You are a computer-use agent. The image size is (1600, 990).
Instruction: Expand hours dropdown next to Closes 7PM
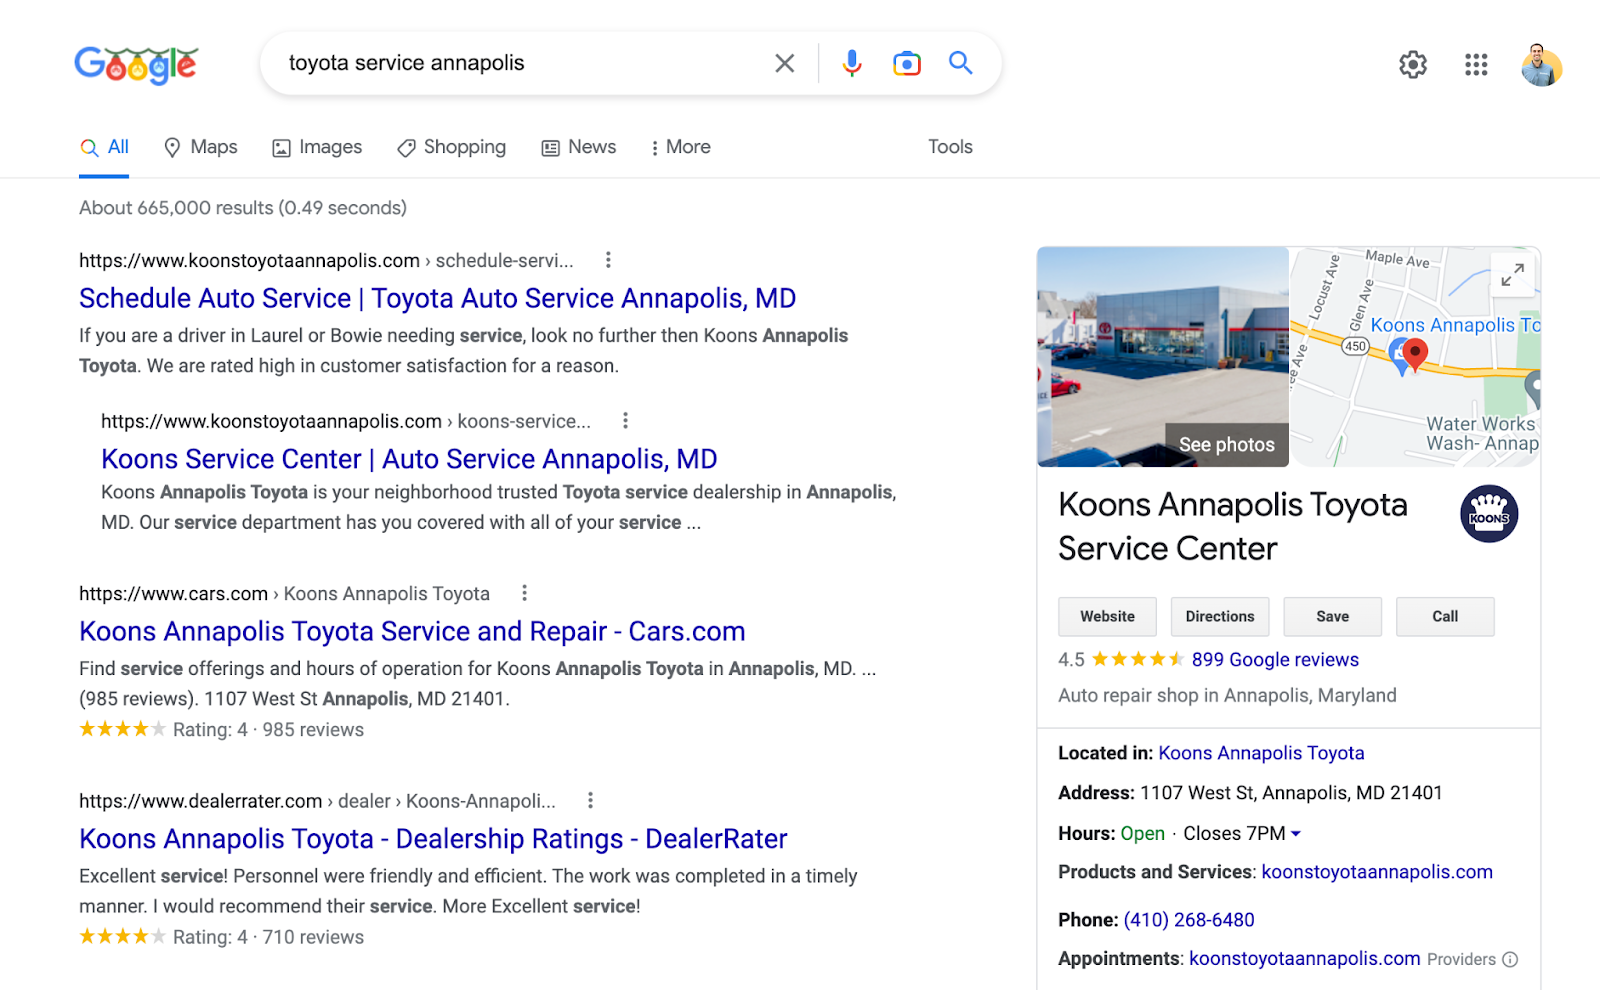click(1296, 833)
